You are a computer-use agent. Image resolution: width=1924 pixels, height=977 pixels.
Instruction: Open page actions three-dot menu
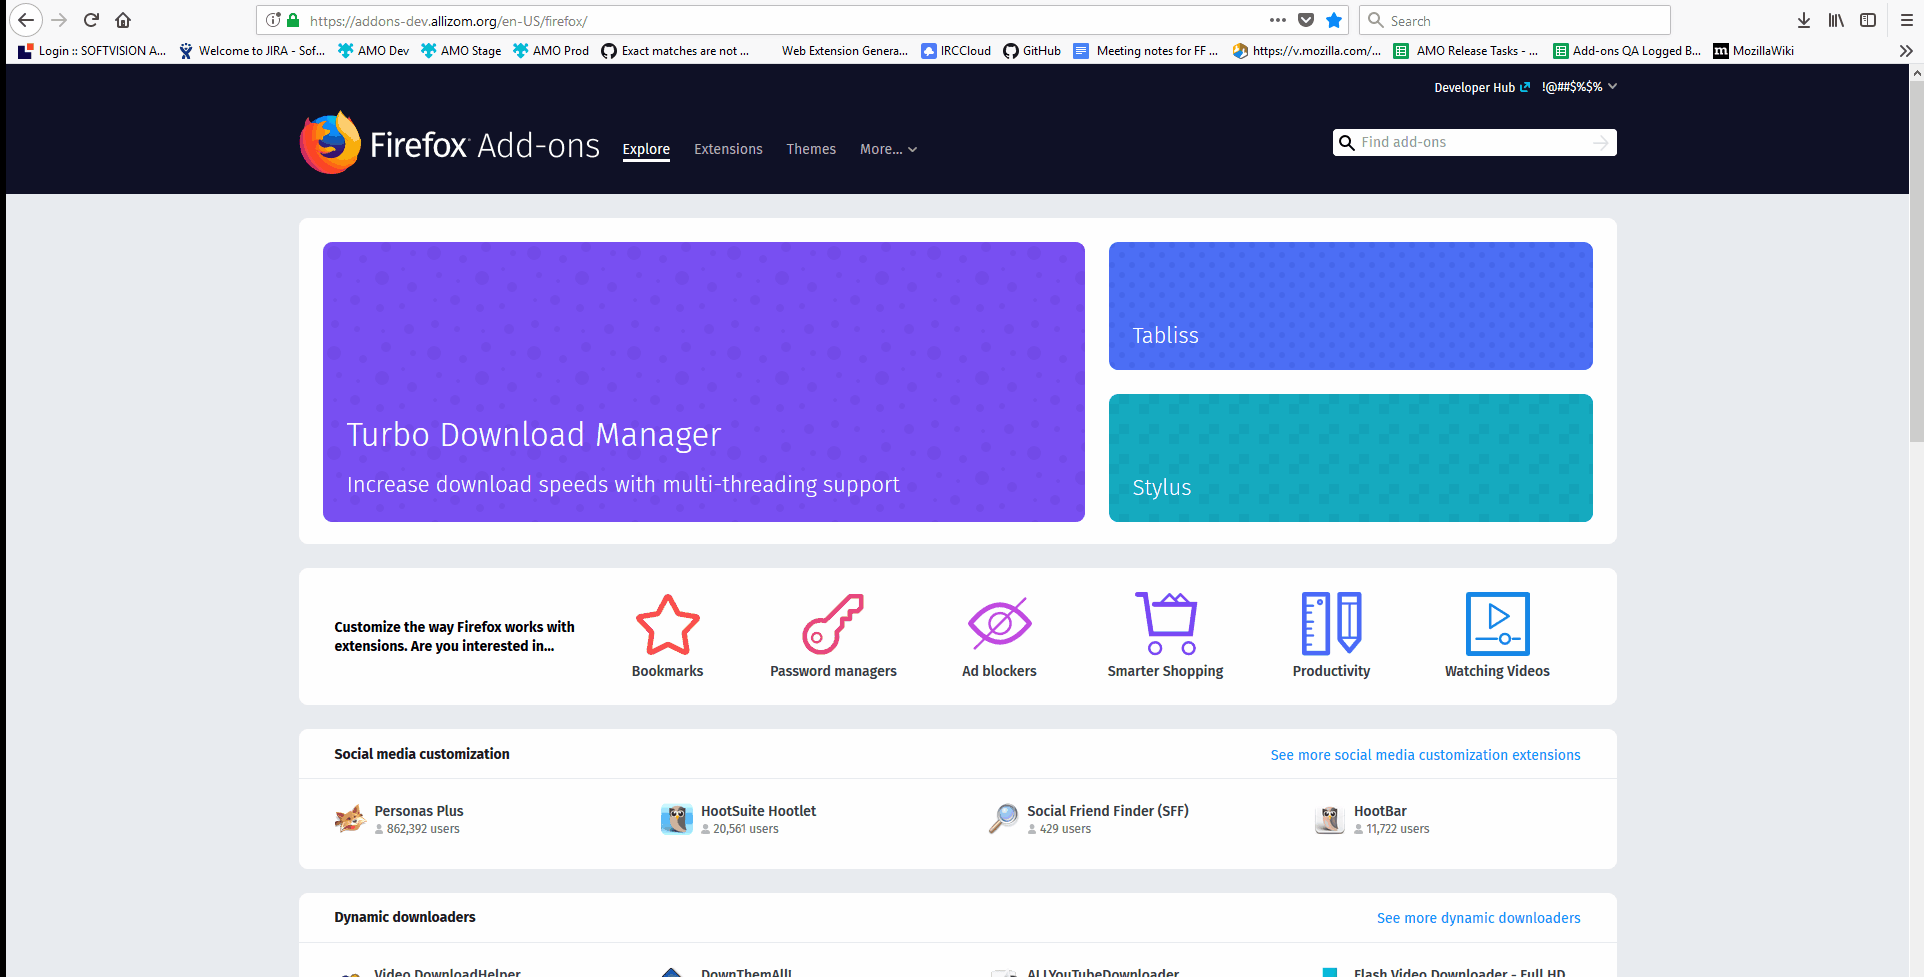tap(1278, 20)
